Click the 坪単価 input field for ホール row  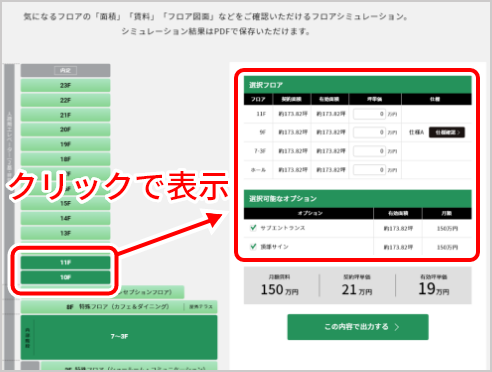point(369,170)
